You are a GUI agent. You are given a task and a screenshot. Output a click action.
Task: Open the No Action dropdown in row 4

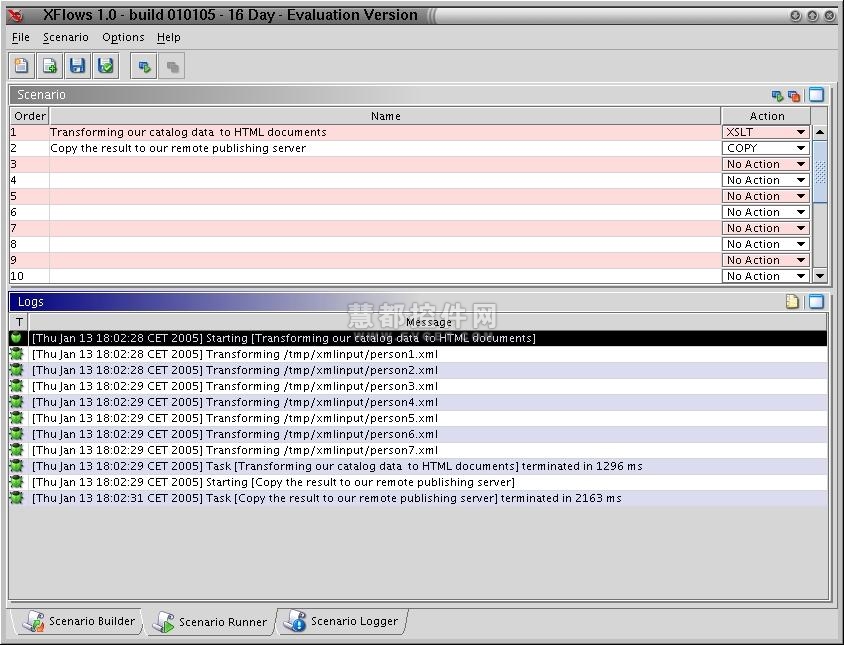765,180
